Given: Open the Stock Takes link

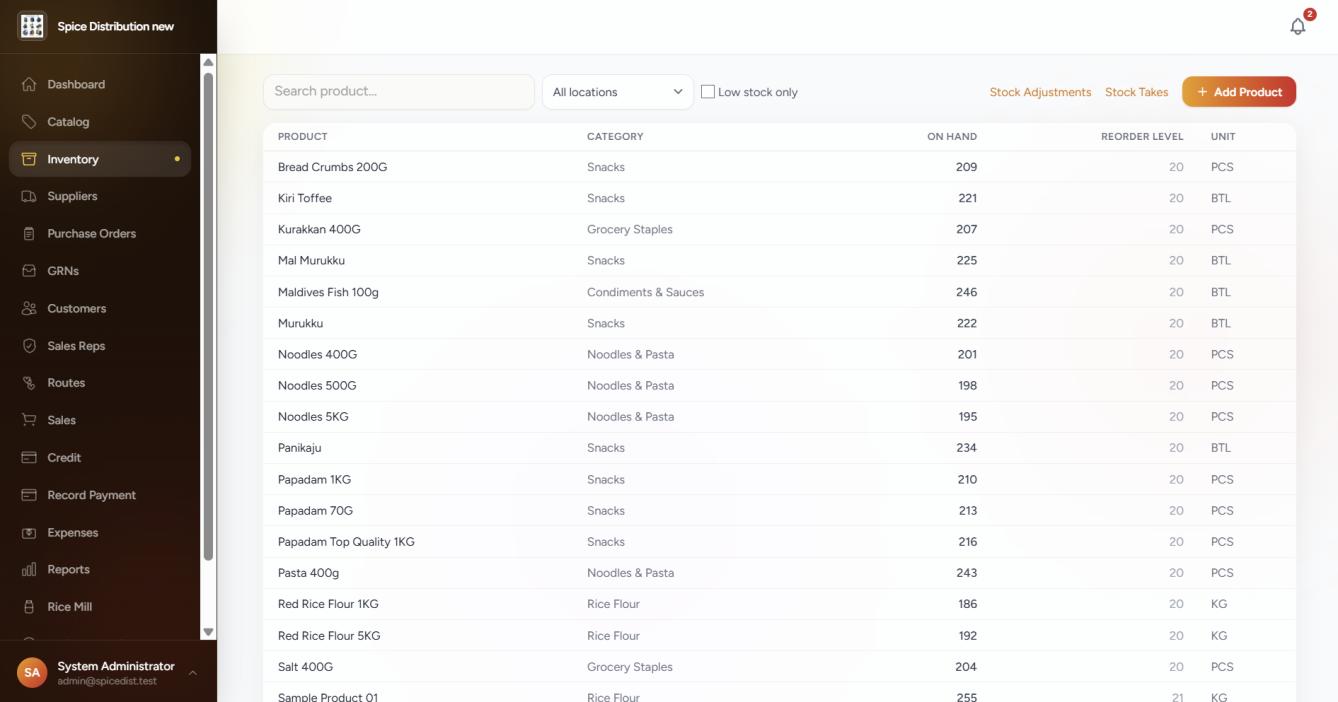Looking at the screenshot, I should [x=1136, y=92].
